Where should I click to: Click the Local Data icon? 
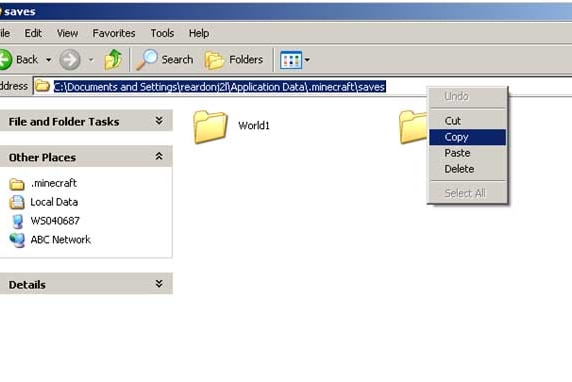(17, 202)
